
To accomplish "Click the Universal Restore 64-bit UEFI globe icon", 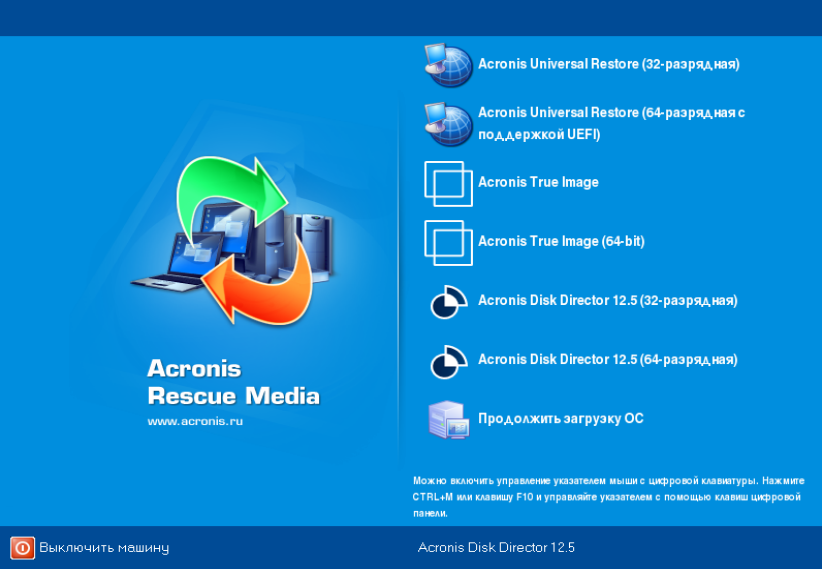I will point(448,124).
